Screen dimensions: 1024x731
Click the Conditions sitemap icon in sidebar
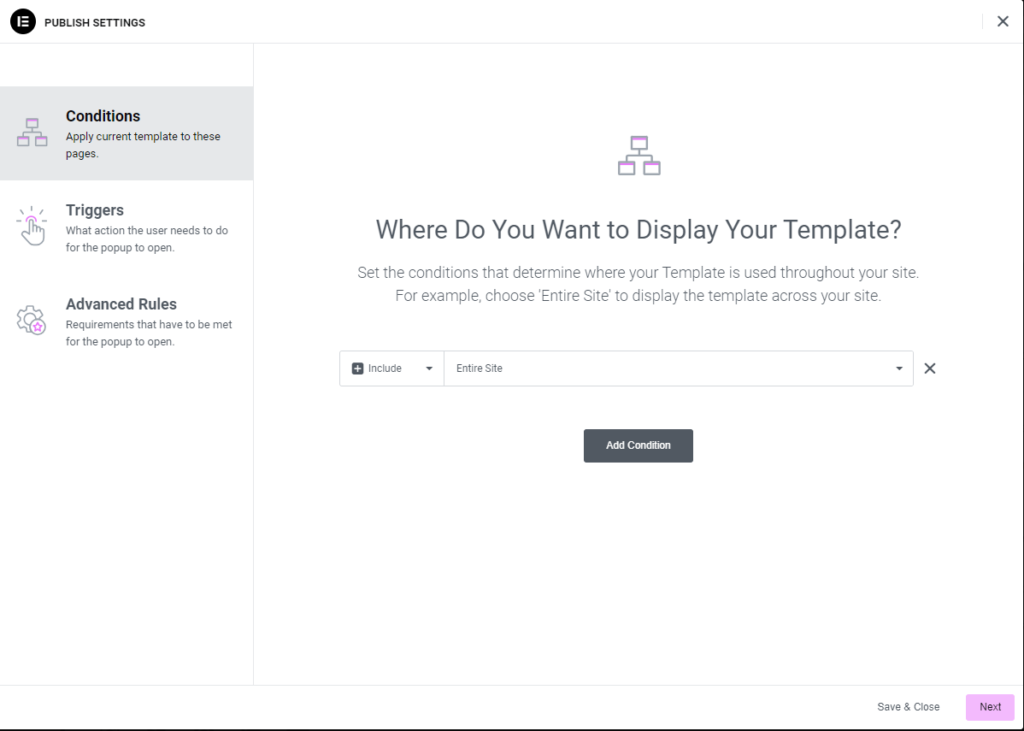click(x=32, y=133)
